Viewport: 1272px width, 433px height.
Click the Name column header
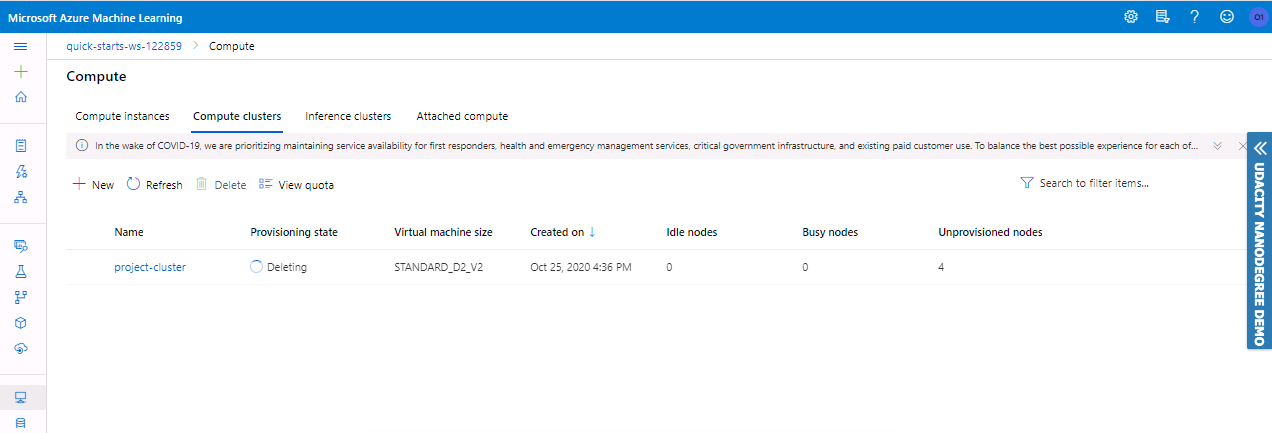pos(129,232)
